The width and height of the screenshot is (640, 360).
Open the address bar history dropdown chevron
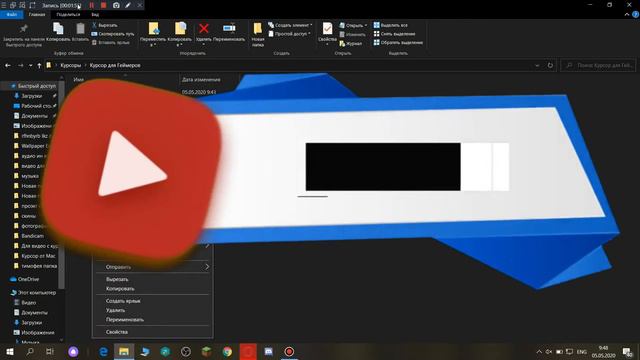[x=537, y=65]
